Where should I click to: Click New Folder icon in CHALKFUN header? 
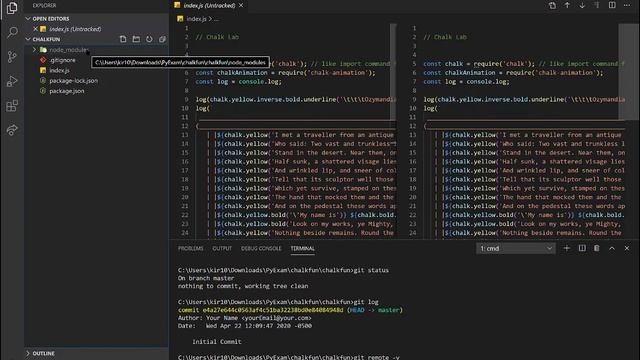coord(136,39)
